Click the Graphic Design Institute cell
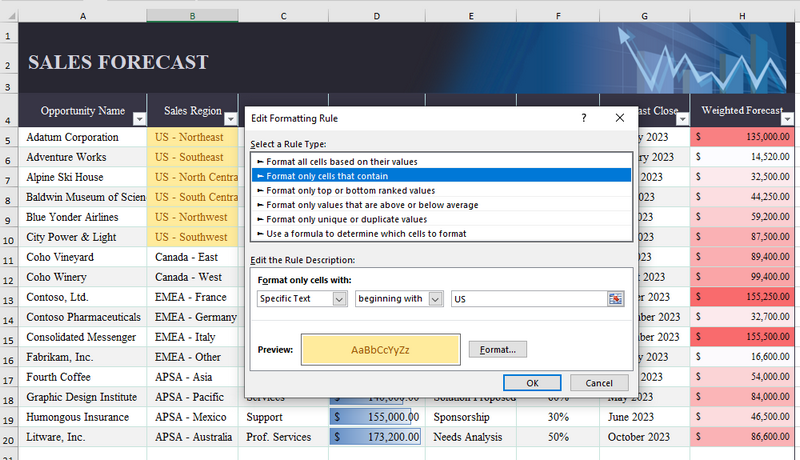 (83, 397)
